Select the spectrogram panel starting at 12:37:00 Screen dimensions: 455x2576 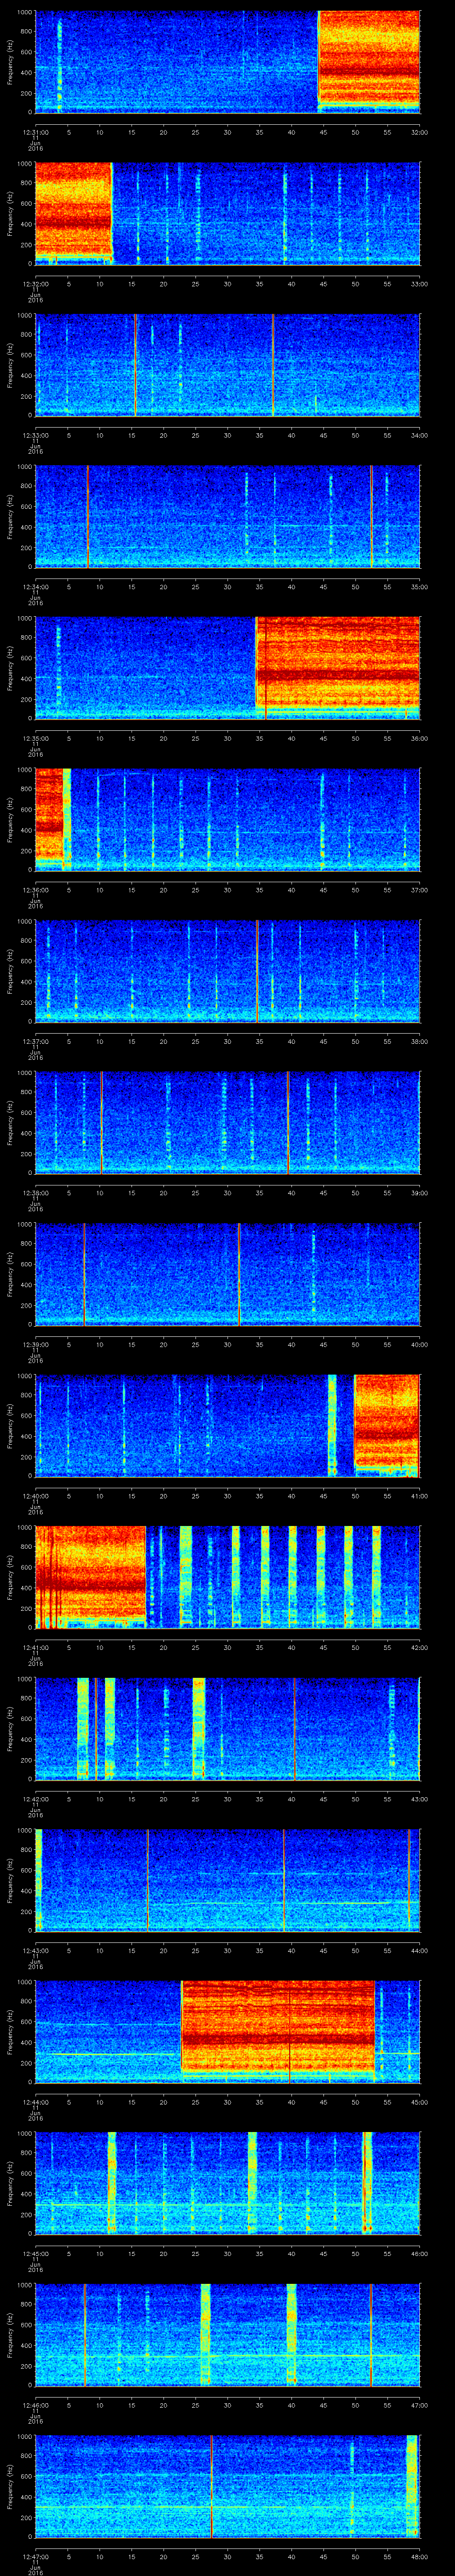click(227, 970)
